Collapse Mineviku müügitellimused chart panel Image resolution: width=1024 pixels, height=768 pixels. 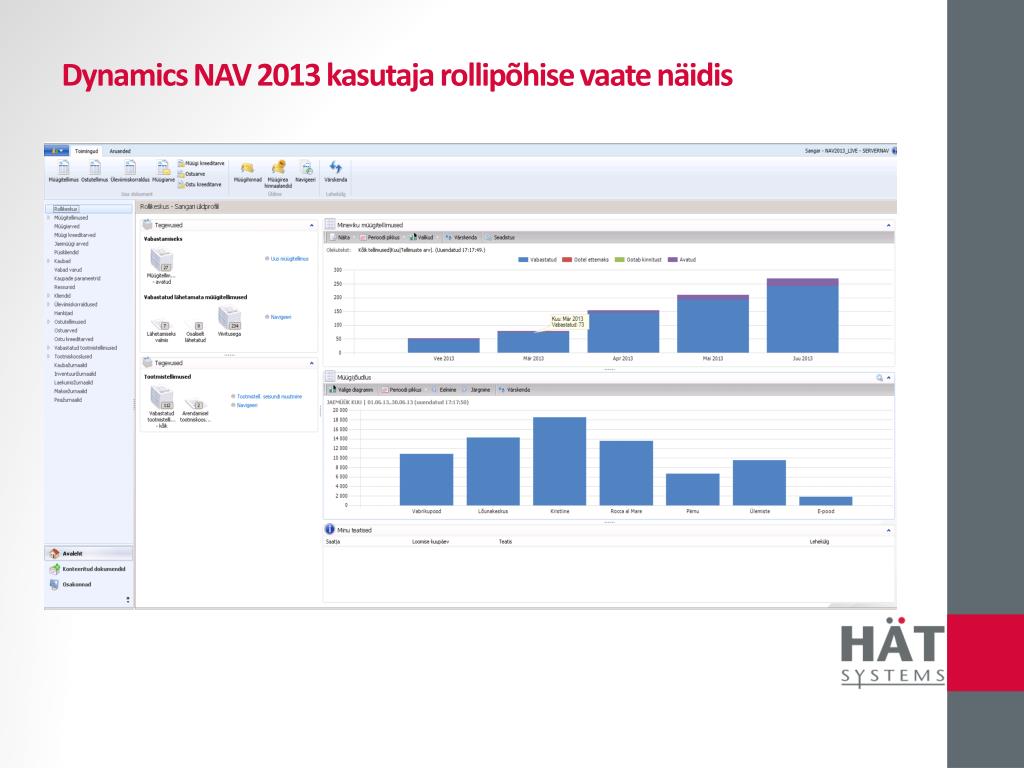888,225
